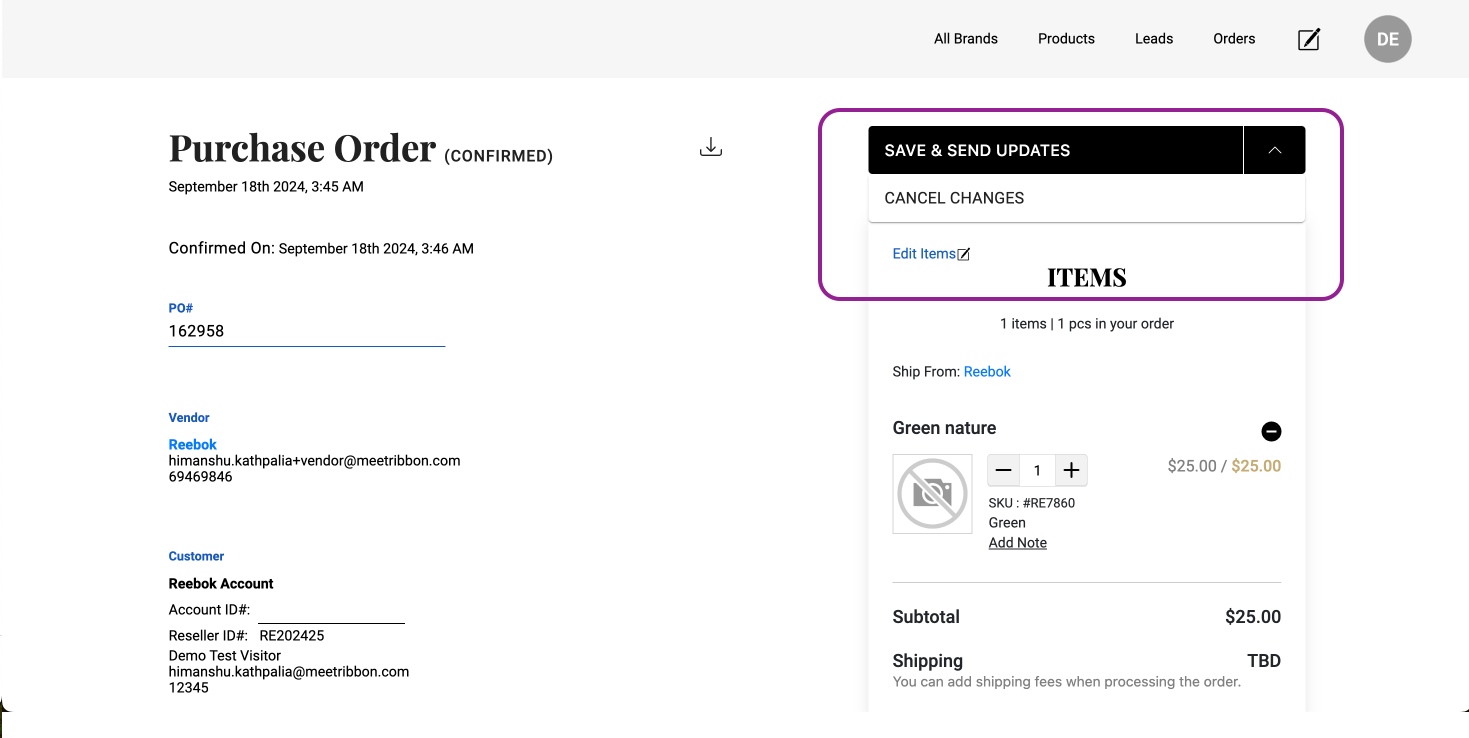Add a note to Green nature item
The height and width of the screenshot is (738, 1469).
coord(1017,543)
